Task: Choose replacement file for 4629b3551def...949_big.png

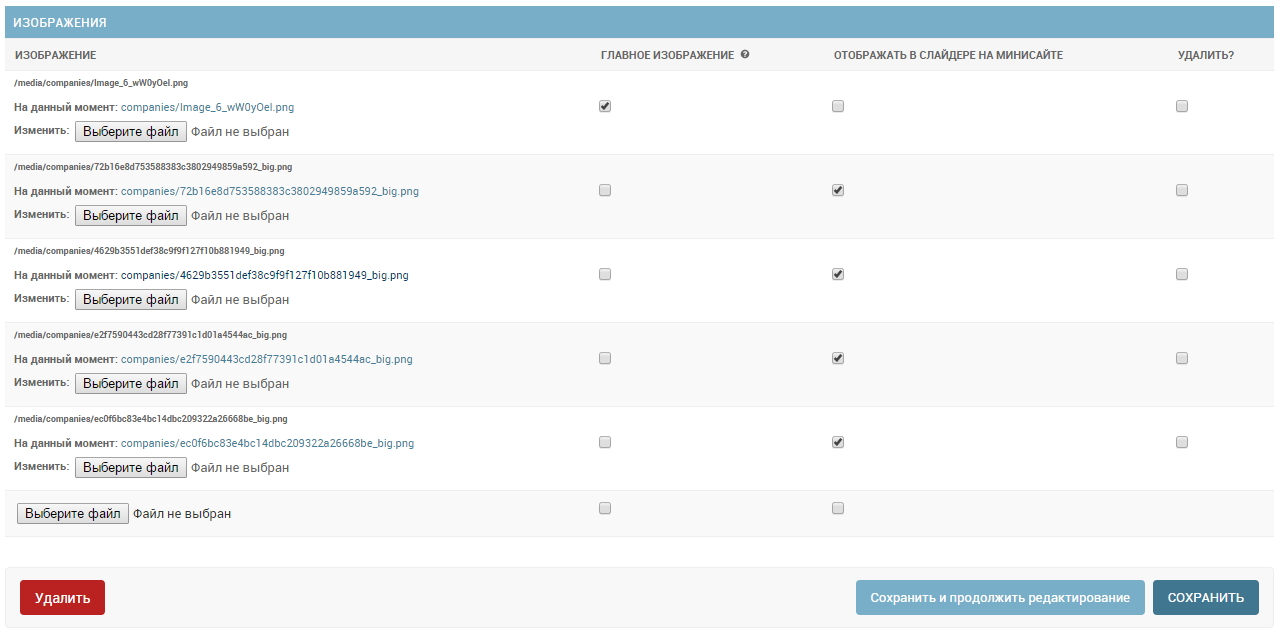Action: tap(131, 299)
